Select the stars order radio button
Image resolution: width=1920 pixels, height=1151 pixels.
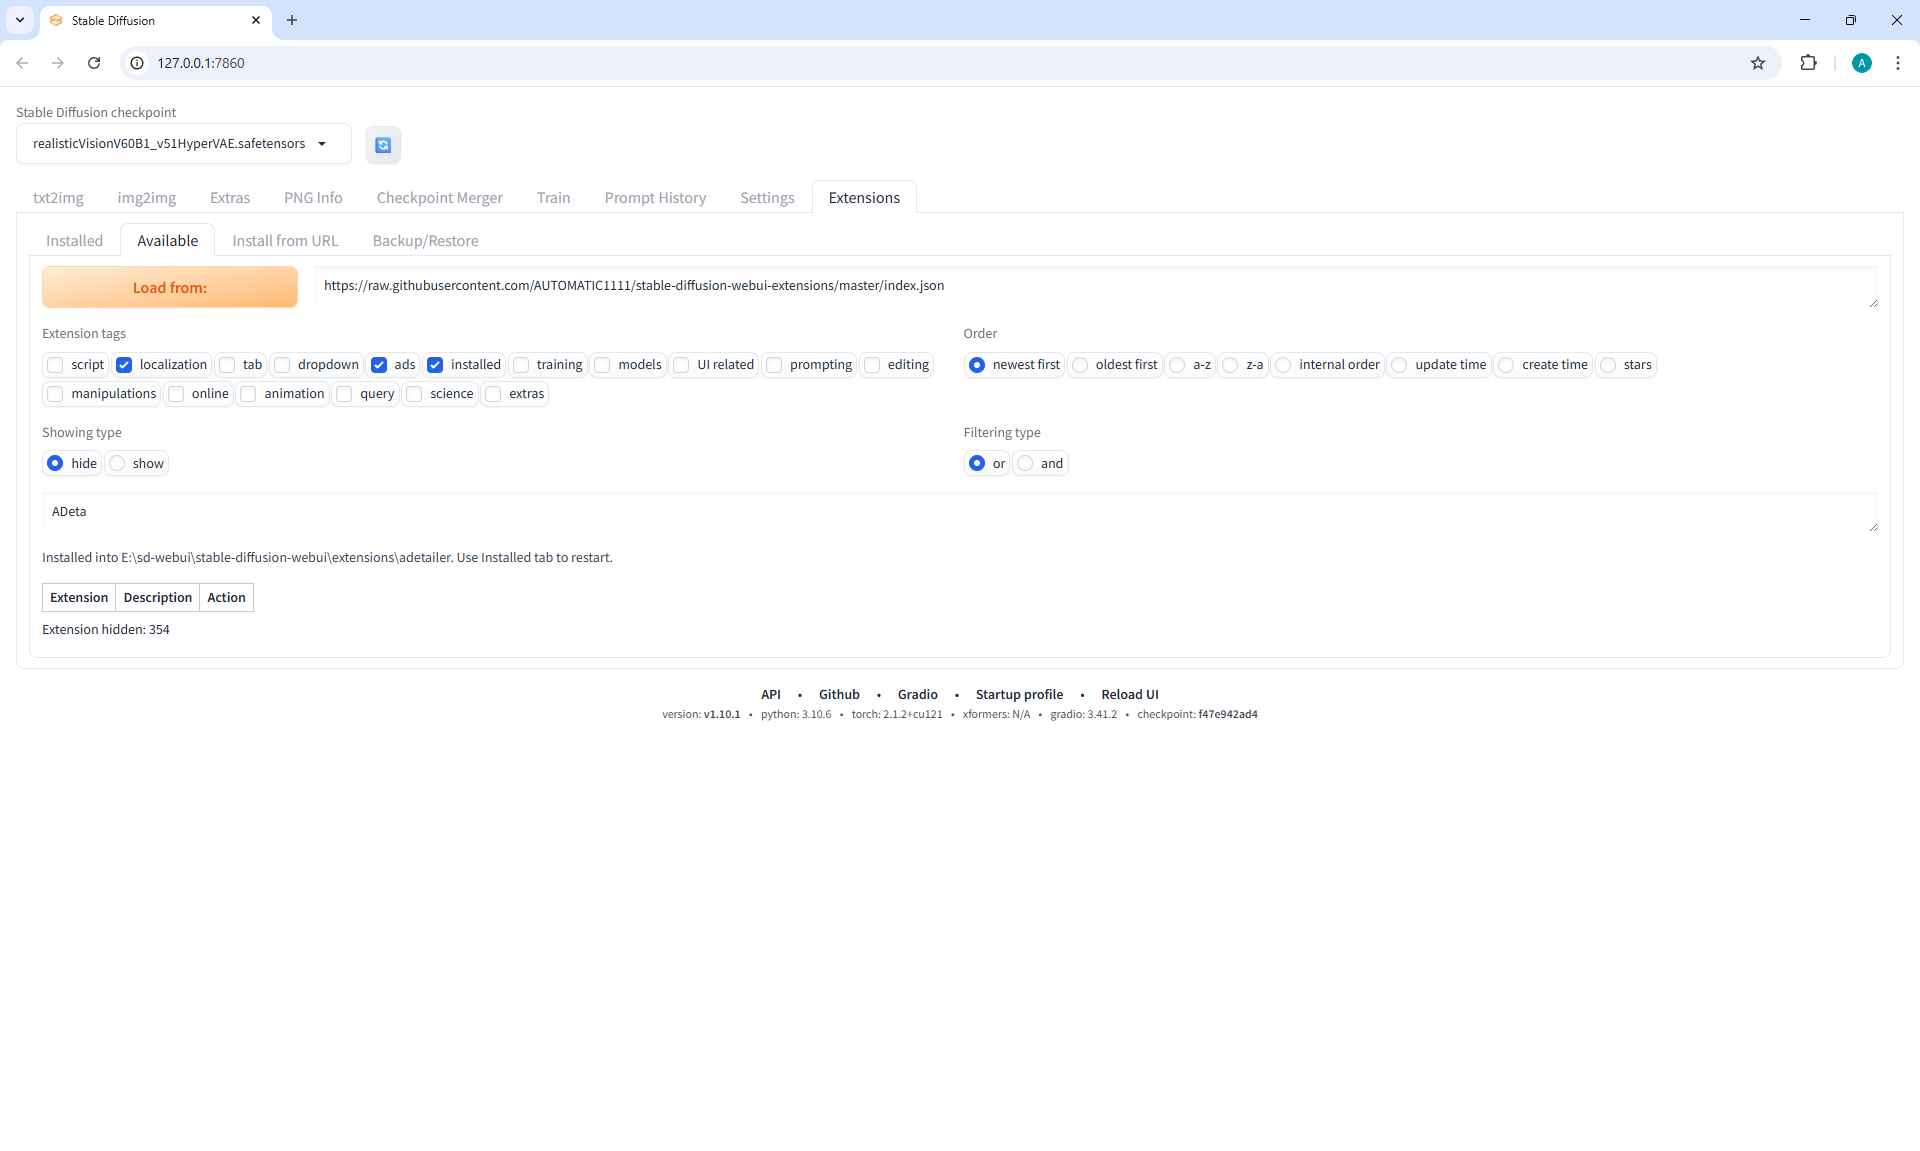pyautogui.click(x=1608, y=365)
